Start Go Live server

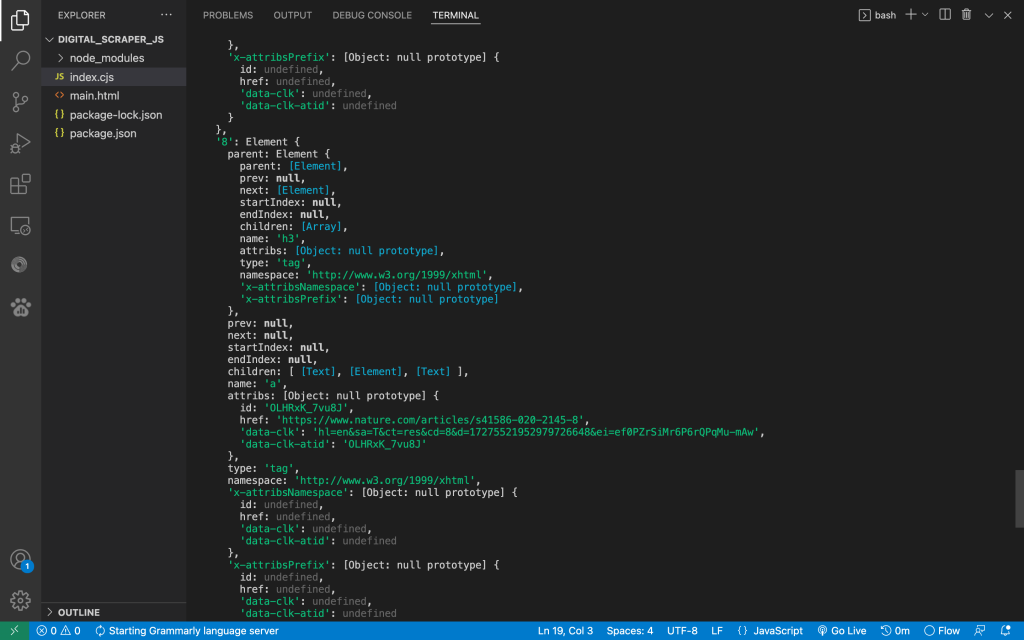click(842, 631)
